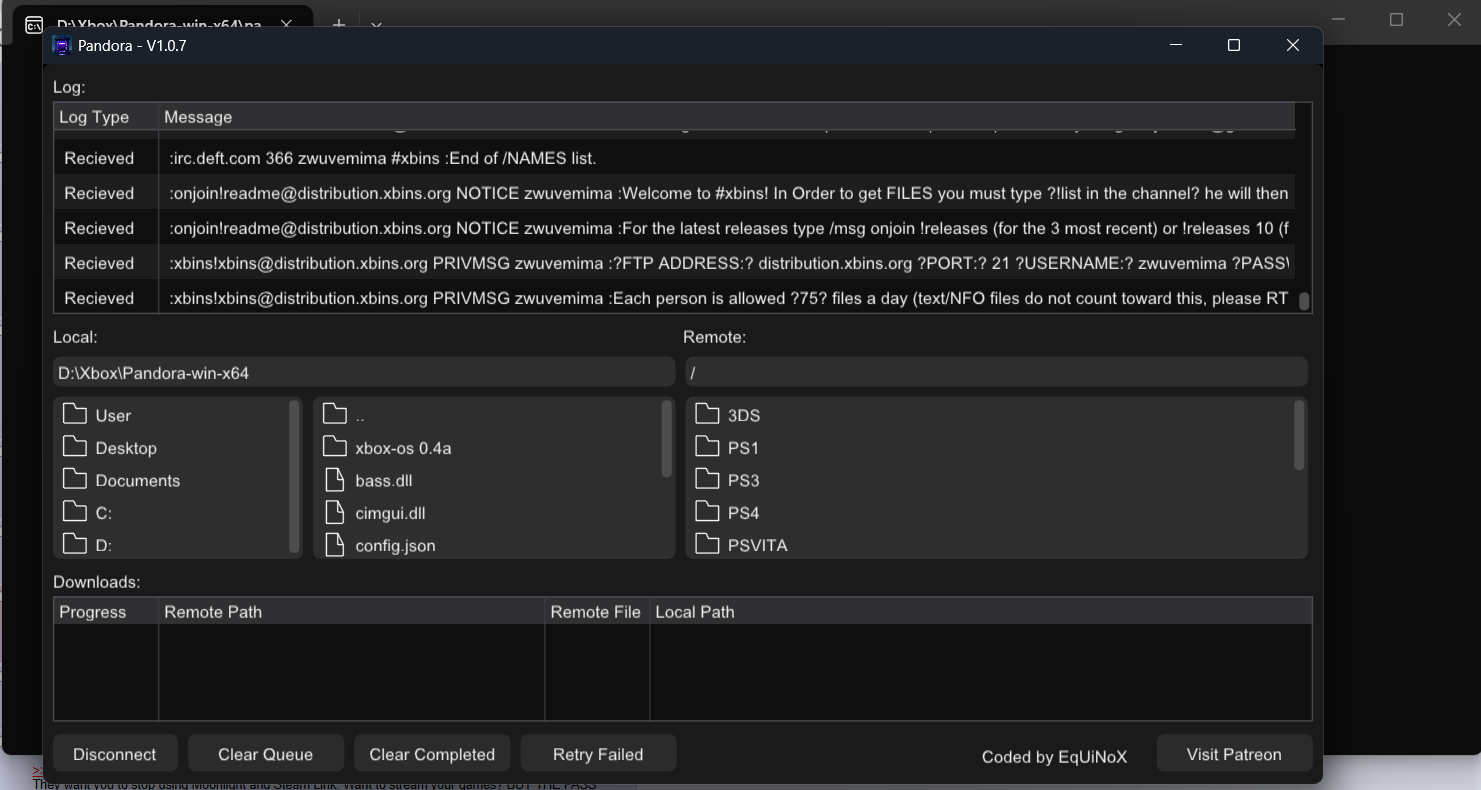
Task: Select the 'Welcome to #xbins!' log message
Action: pyautogui.click(x=729, y=193)
